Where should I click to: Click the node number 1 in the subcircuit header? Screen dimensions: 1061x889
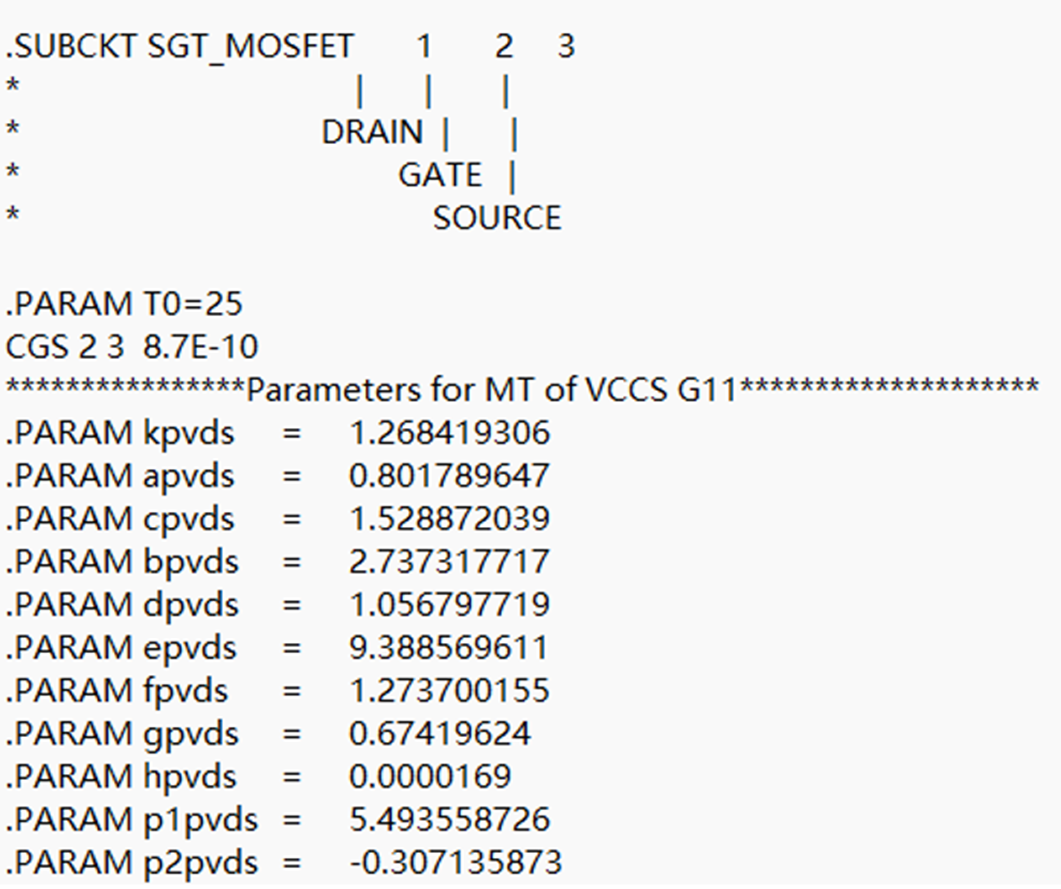[425, 46]
